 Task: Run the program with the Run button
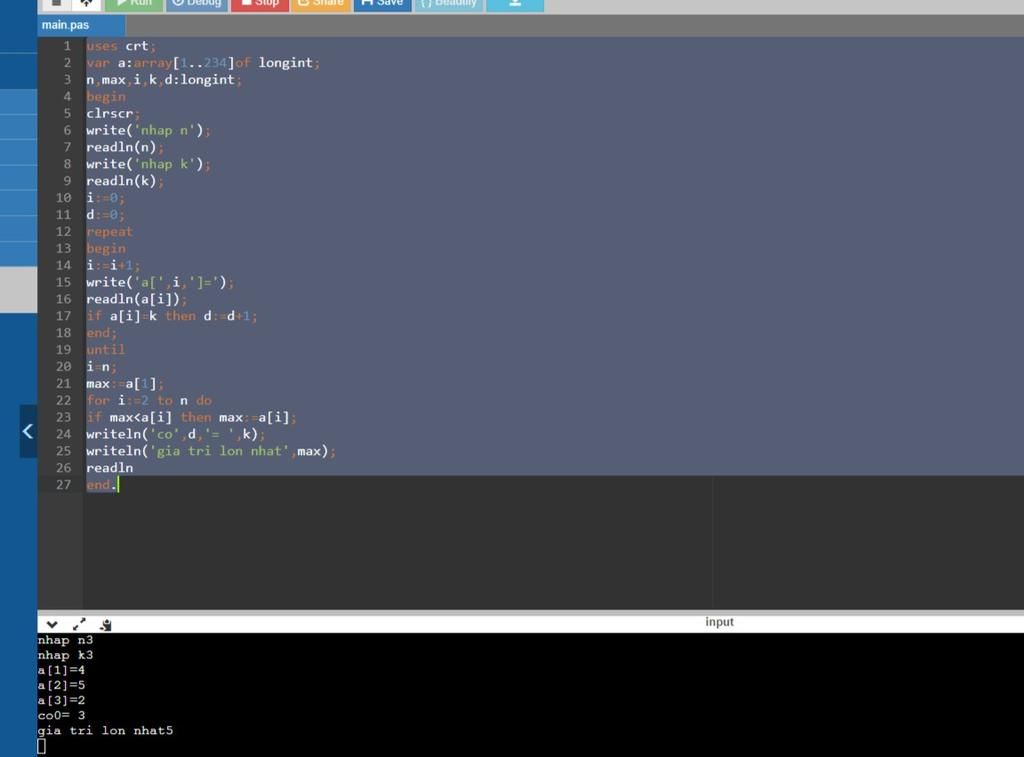pos(134,5)
